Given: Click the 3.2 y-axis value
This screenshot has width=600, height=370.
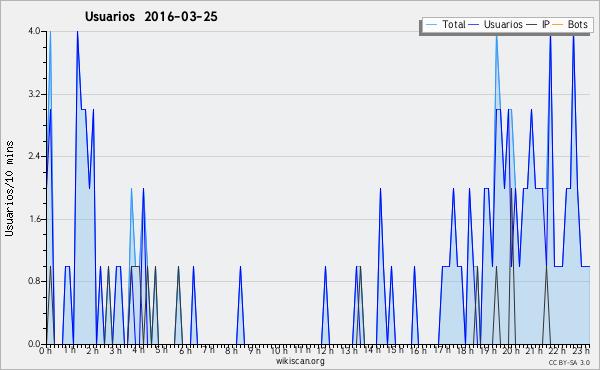Looking at the screenshot, I should point(34,94).
